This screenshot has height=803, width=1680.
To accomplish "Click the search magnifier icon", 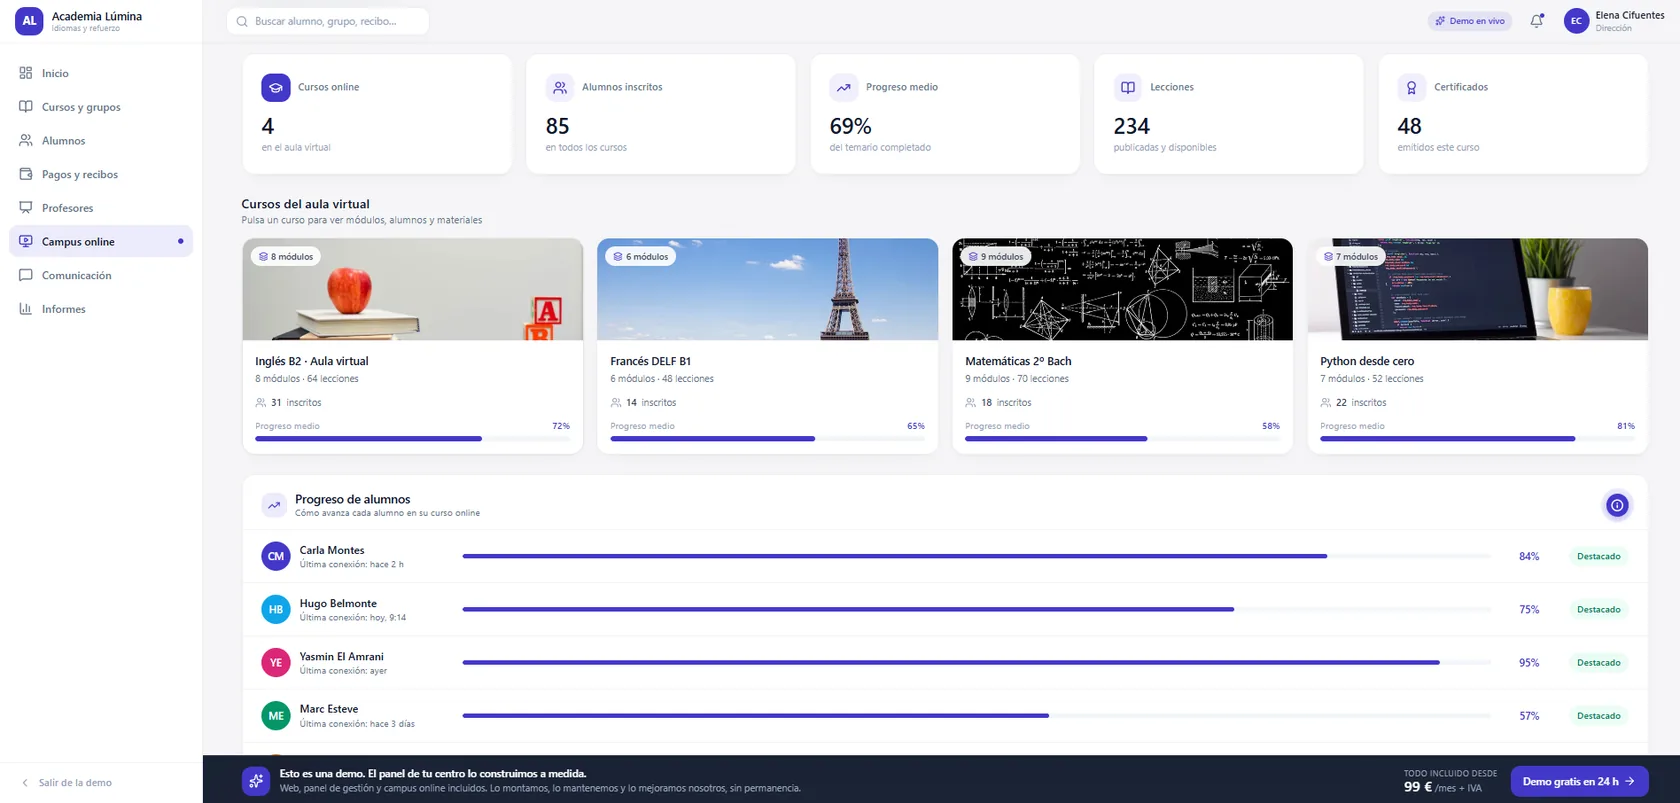I will click(242, 21).
